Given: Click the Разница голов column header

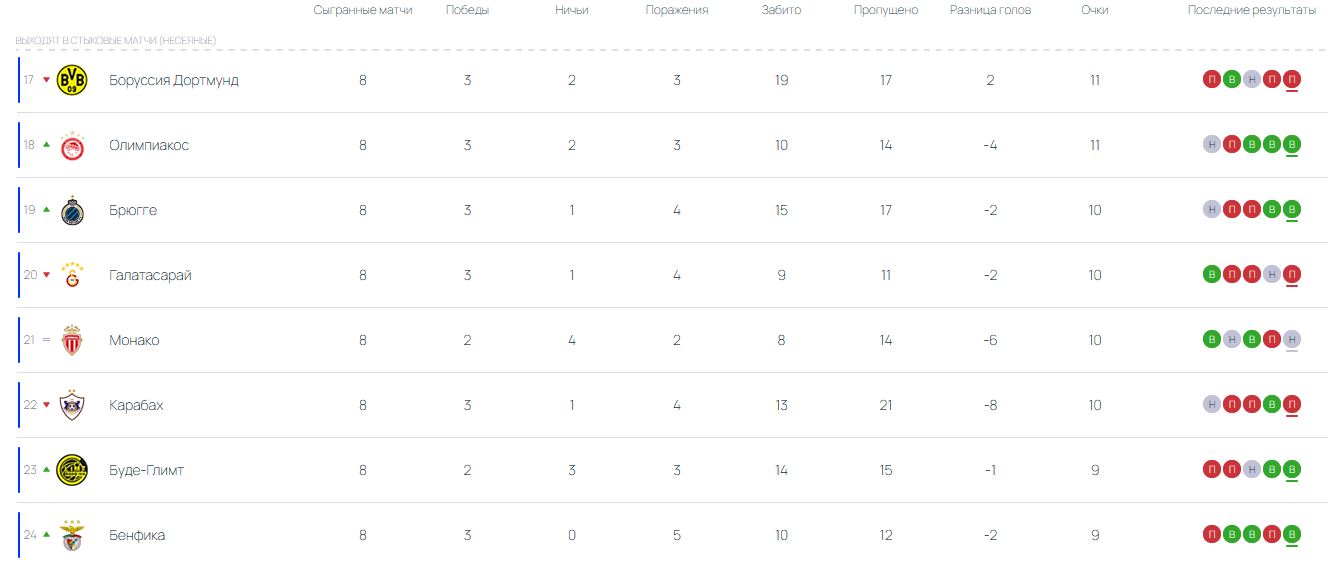Looking at the screenshot, I should click(990, 10).
